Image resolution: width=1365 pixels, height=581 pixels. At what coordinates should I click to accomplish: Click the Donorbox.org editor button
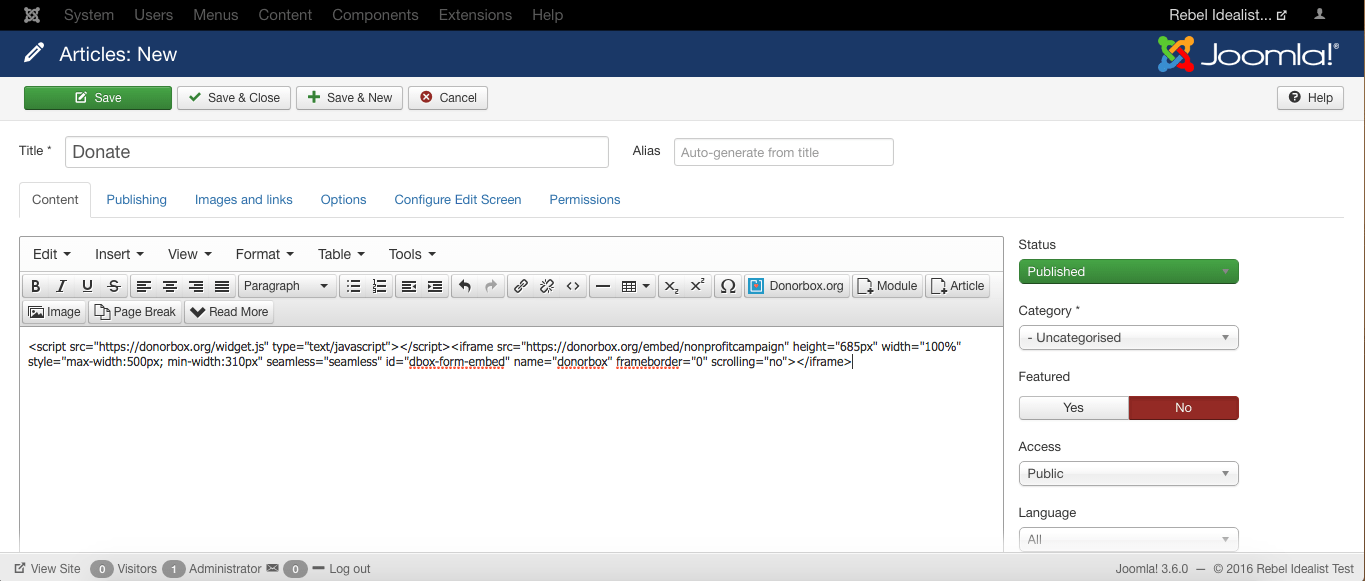point(797,286)
